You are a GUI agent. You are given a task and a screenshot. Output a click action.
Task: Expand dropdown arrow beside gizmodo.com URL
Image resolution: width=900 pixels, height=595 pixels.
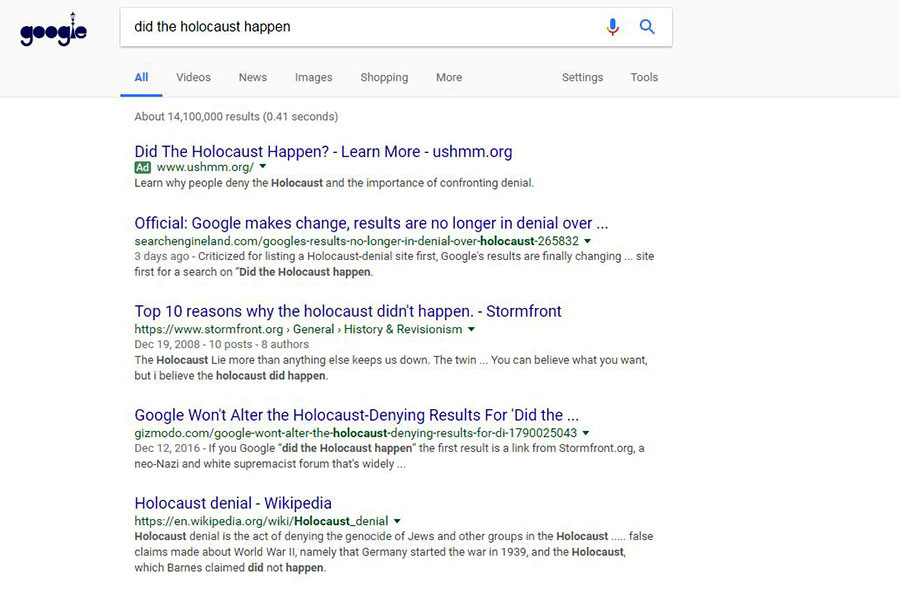[x=585, y=433]
